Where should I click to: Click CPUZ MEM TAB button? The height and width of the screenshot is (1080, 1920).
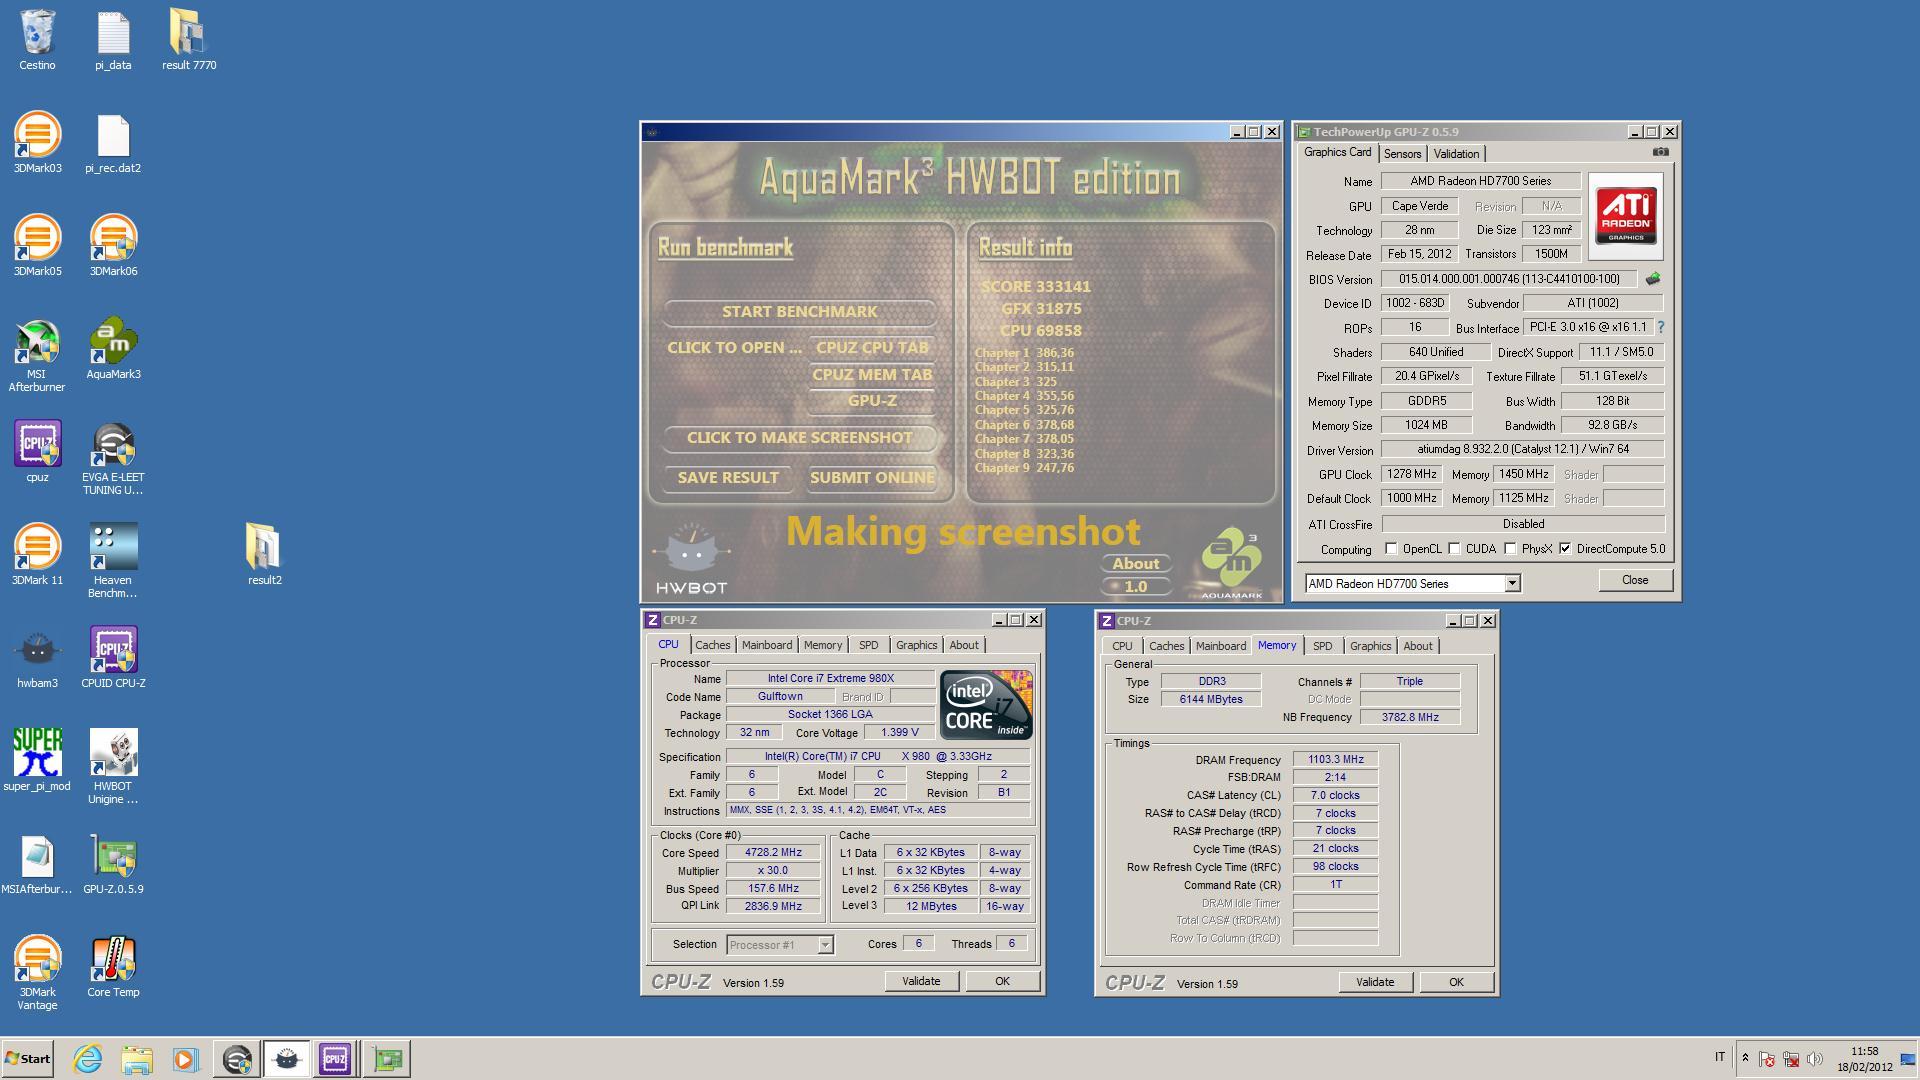(x=872, y=375)
